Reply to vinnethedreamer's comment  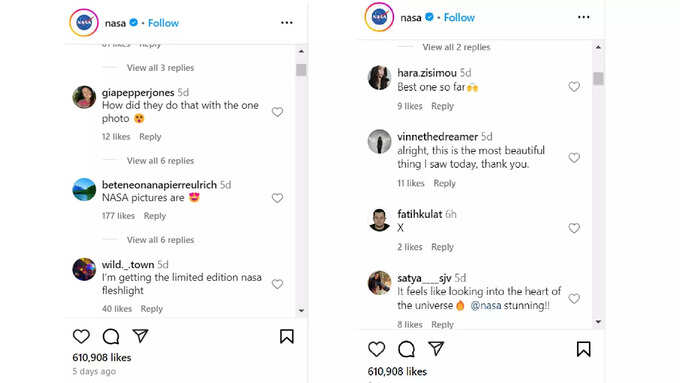click(445, 183)
